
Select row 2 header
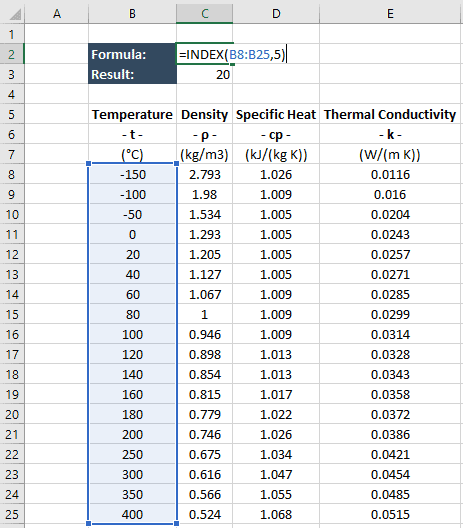(x=12, y=54)
